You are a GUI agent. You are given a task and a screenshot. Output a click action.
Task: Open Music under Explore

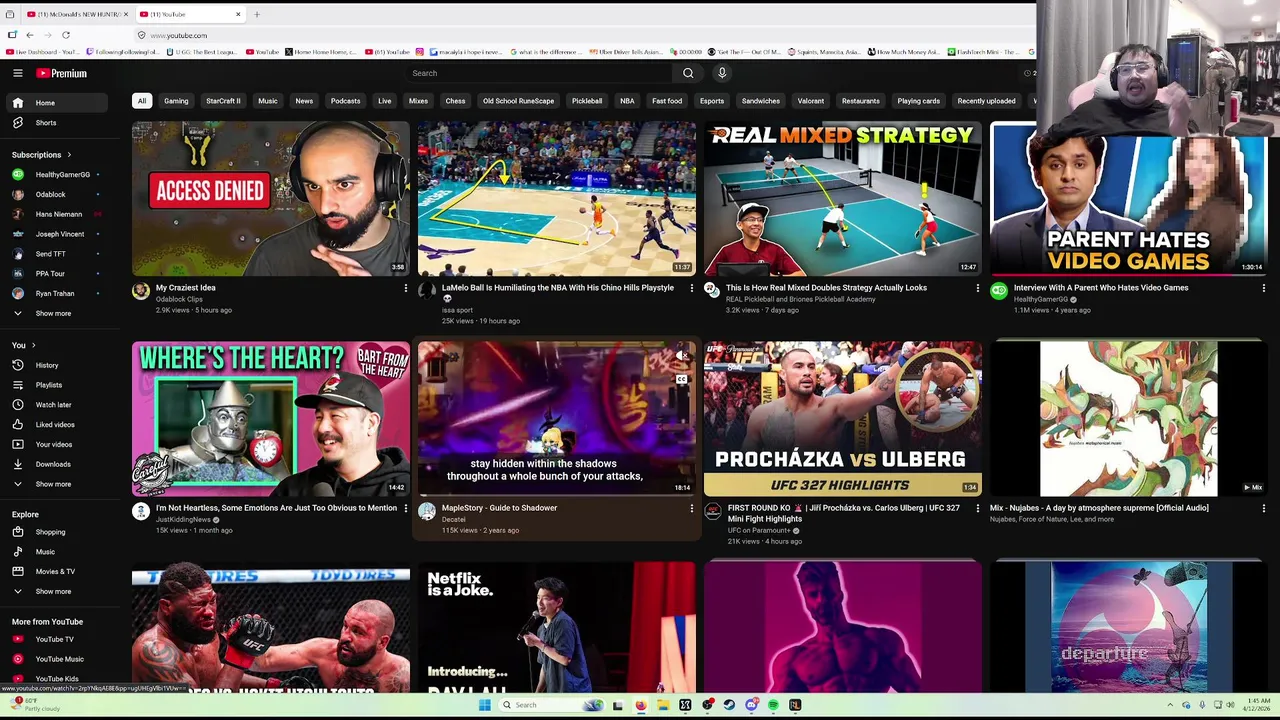57,552
